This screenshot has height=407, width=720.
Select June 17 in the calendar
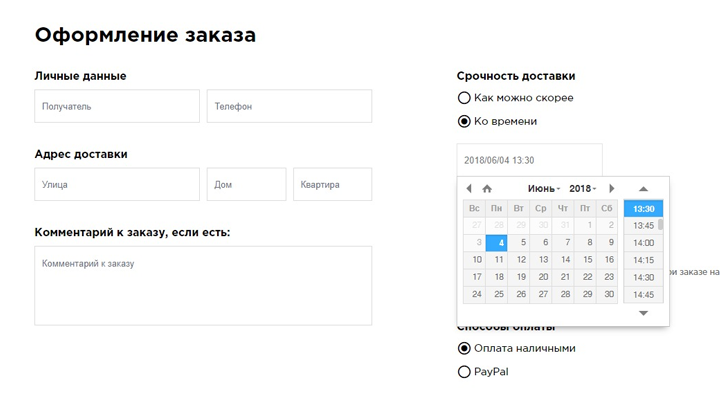(474, 277)
